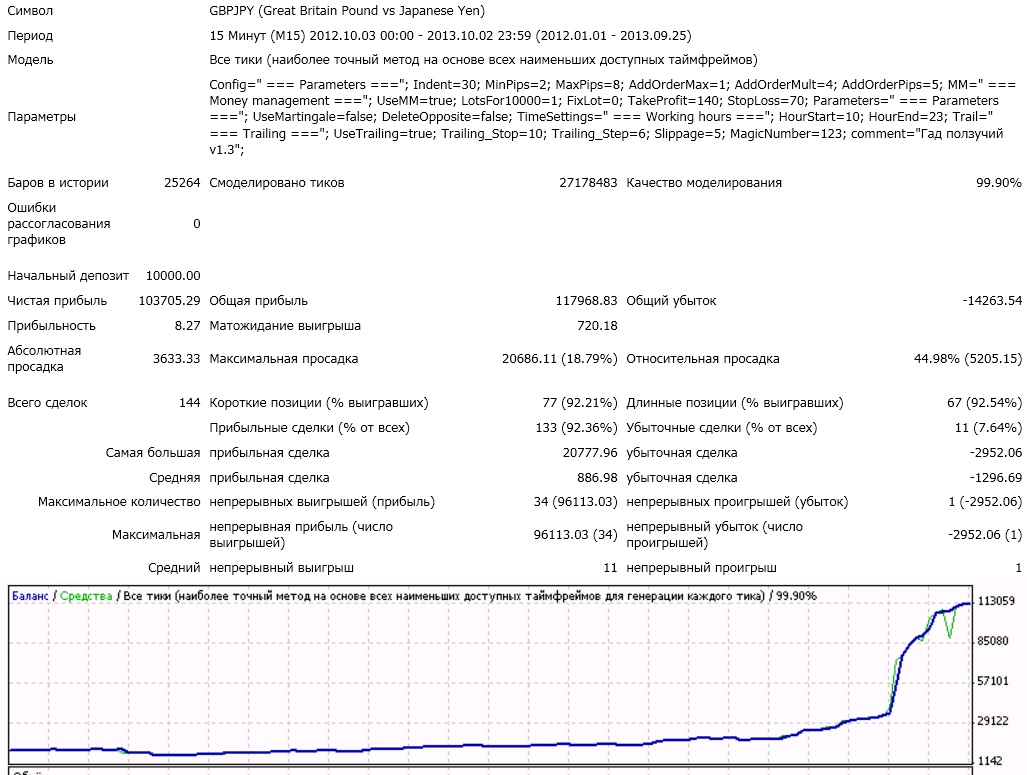Click the 'Максимальное количество' row label
Viewport: 1027px width, 775px height.
pos(119,502)
